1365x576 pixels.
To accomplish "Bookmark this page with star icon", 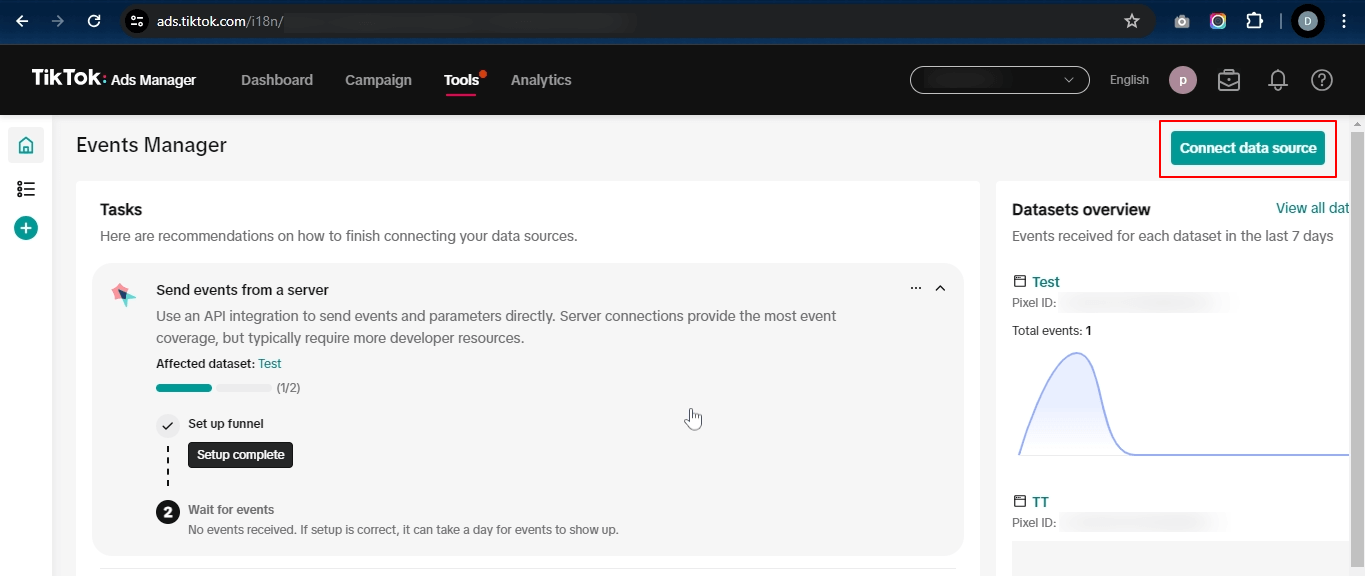I will pos(1132,21).
